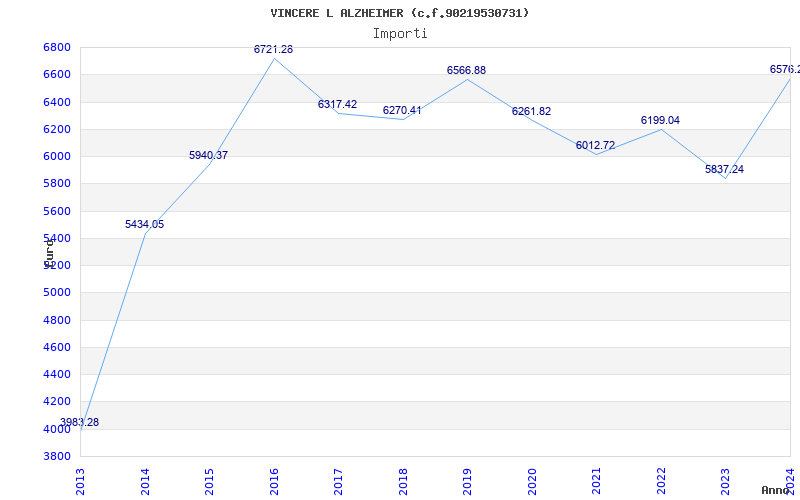Click the 5940.37 data label
800x500 pixels.
click(209, 156)
